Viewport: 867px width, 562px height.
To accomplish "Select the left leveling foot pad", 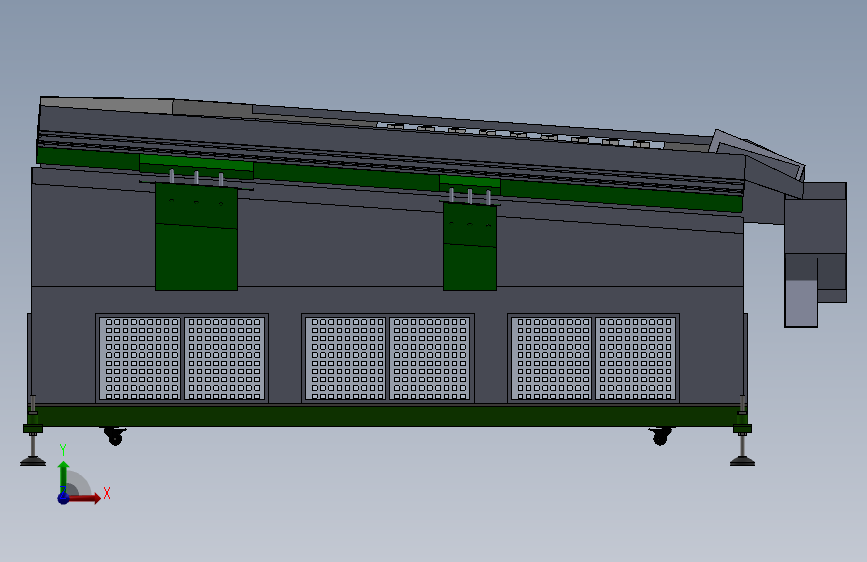I will click(x=33, y=461).
